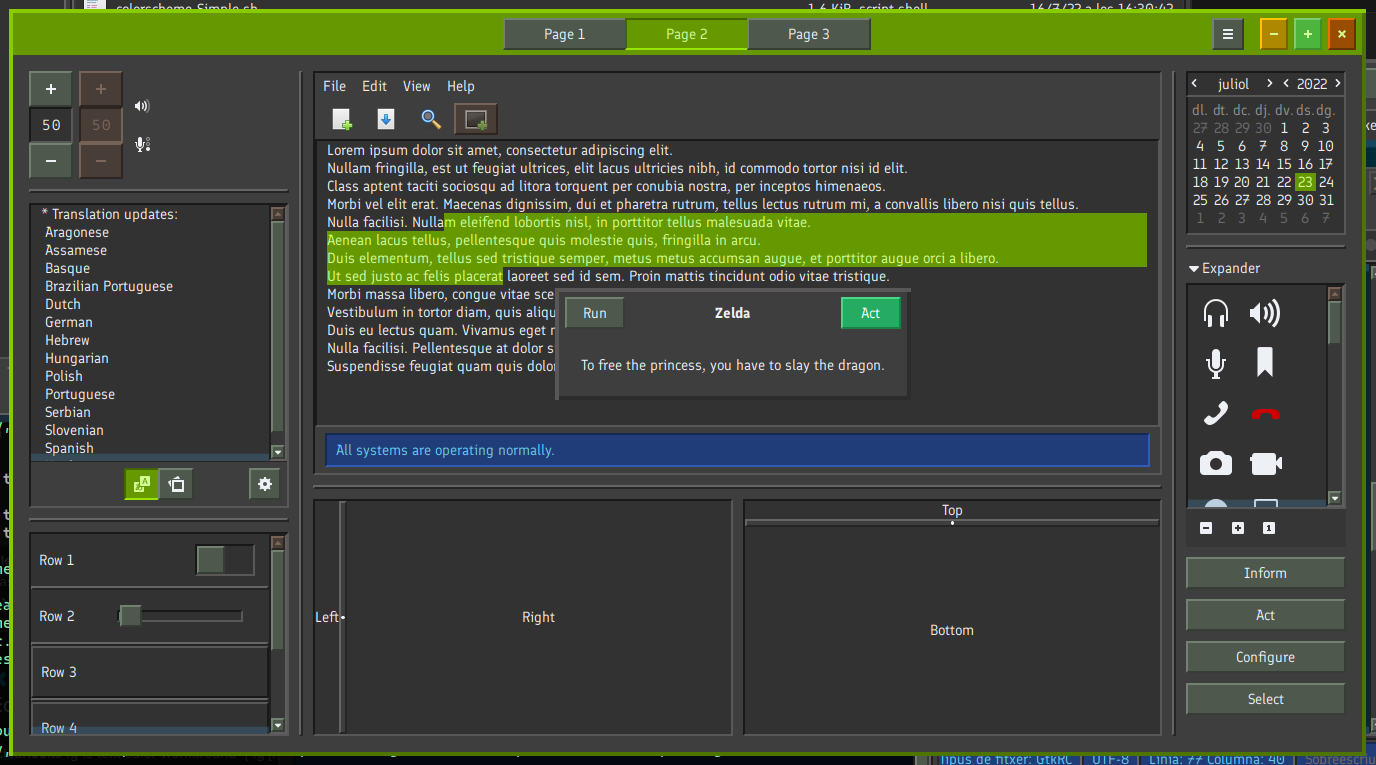Screen dimensions: 1376x765
Task: Toggle the Row 1 switch
Action: 225,560
